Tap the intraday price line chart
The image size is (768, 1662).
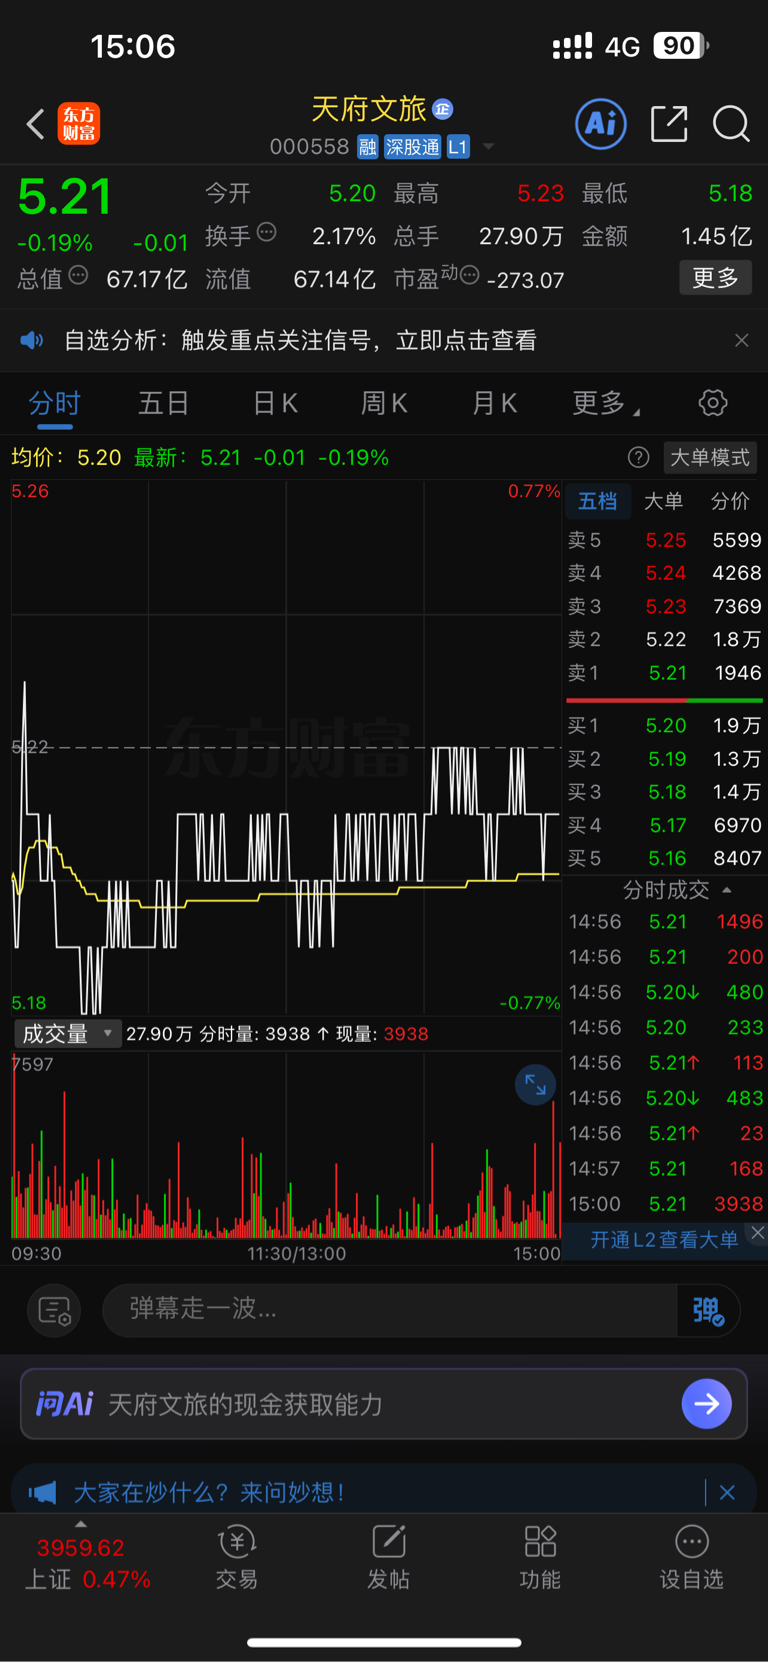tap(286, 748)
